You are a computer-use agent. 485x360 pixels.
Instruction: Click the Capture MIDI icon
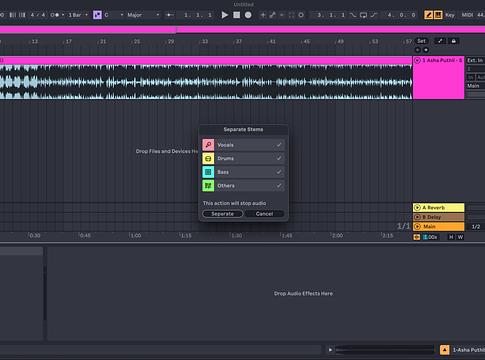pyautogui.click(x=291, y=15)
